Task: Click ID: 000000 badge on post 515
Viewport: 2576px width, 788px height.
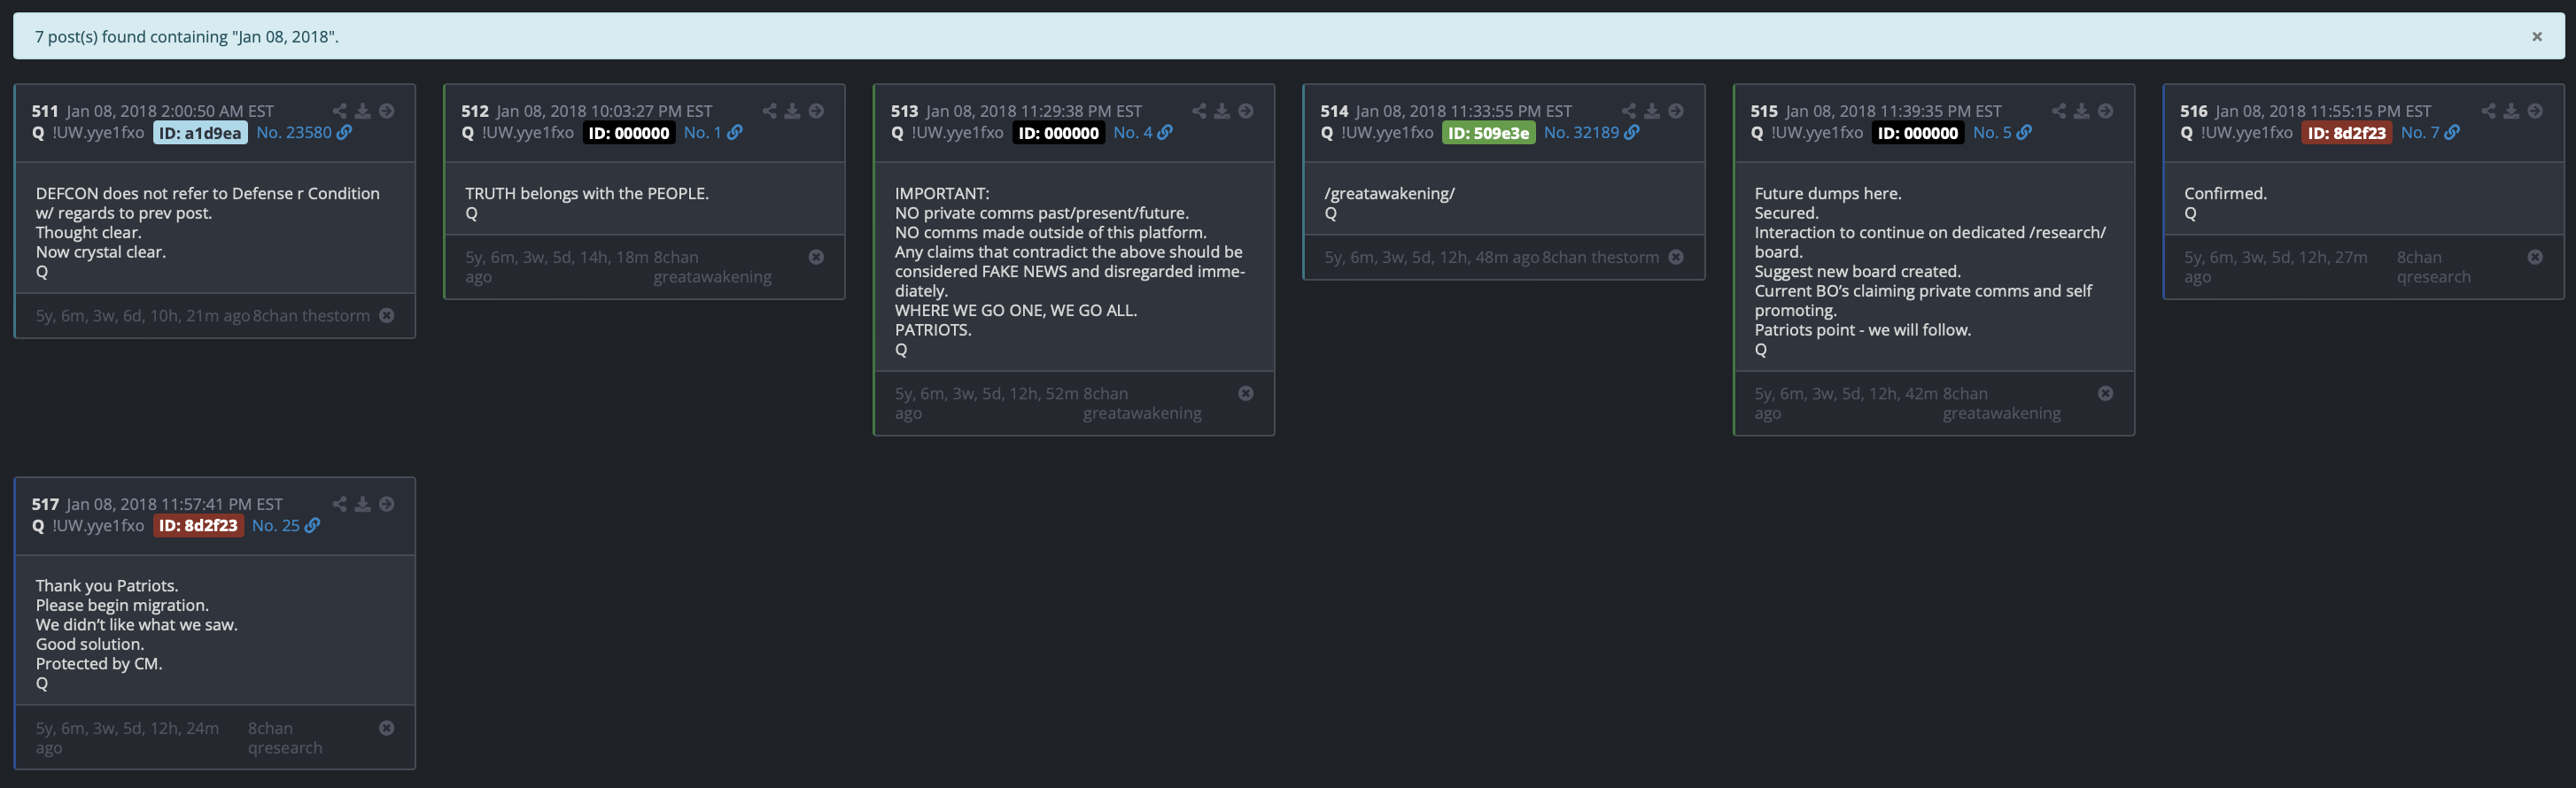Action: click(1918, 133)
